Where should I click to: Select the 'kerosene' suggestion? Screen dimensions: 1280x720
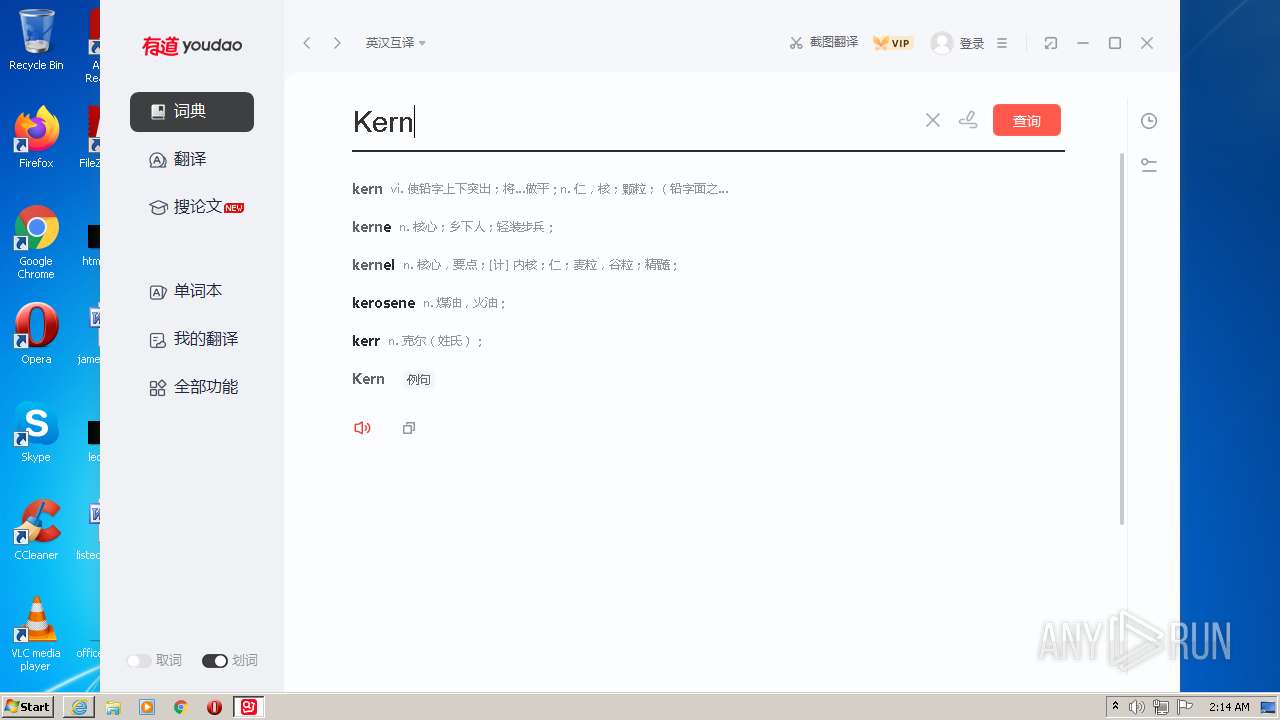(x=430, y=303)
